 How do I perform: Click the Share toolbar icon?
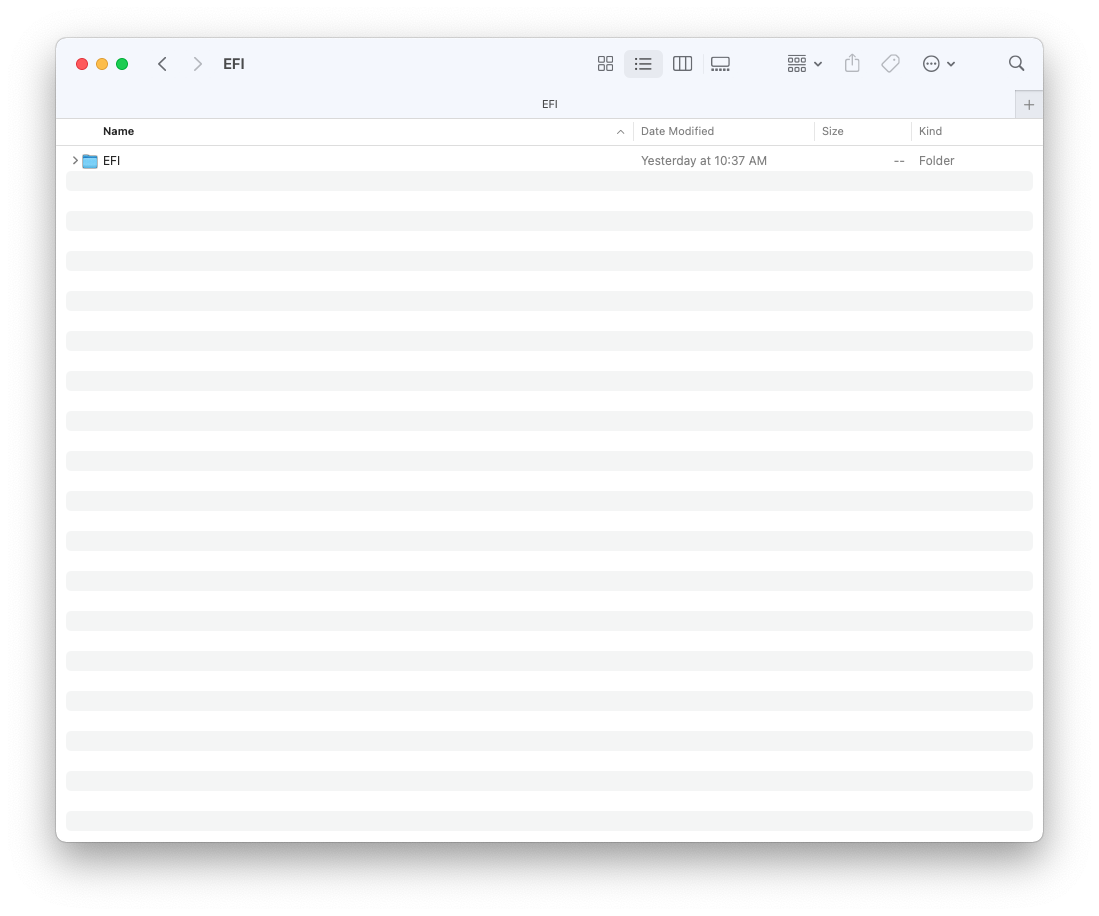(852, 64)
